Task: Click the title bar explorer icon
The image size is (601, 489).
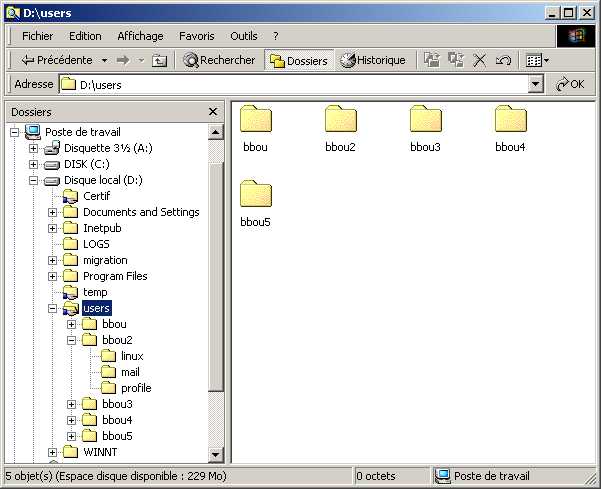Action: 13,13
